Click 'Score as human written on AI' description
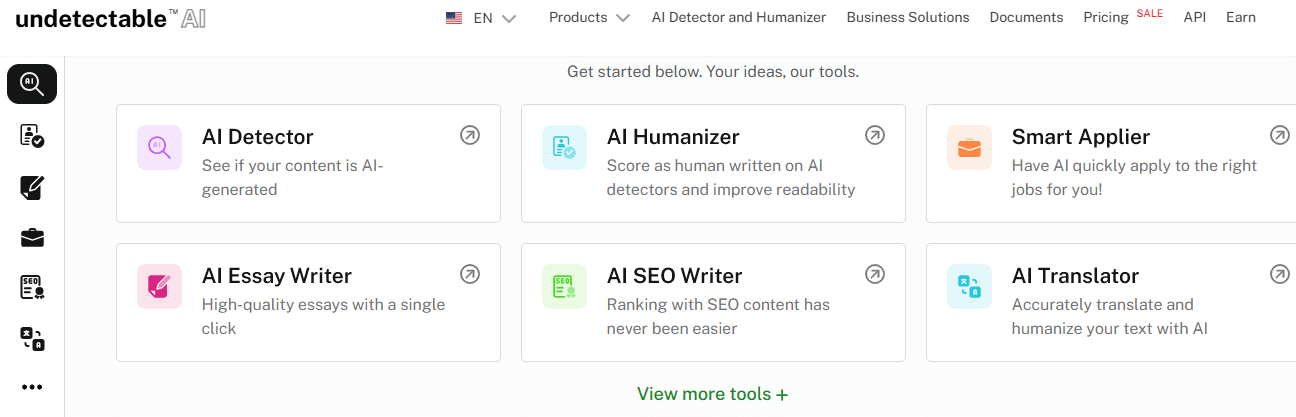1296x417 pixels. click(x=731, y=177)
